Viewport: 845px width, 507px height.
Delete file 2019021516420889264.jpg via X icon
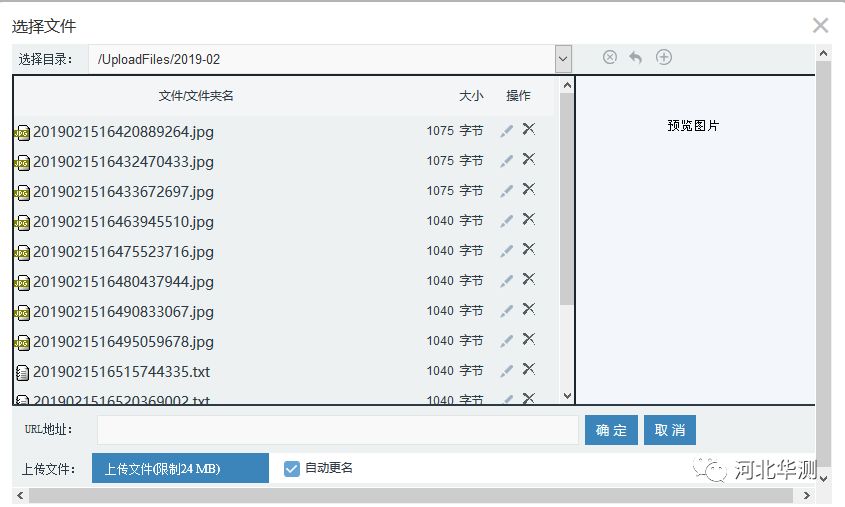coord(529,129)
